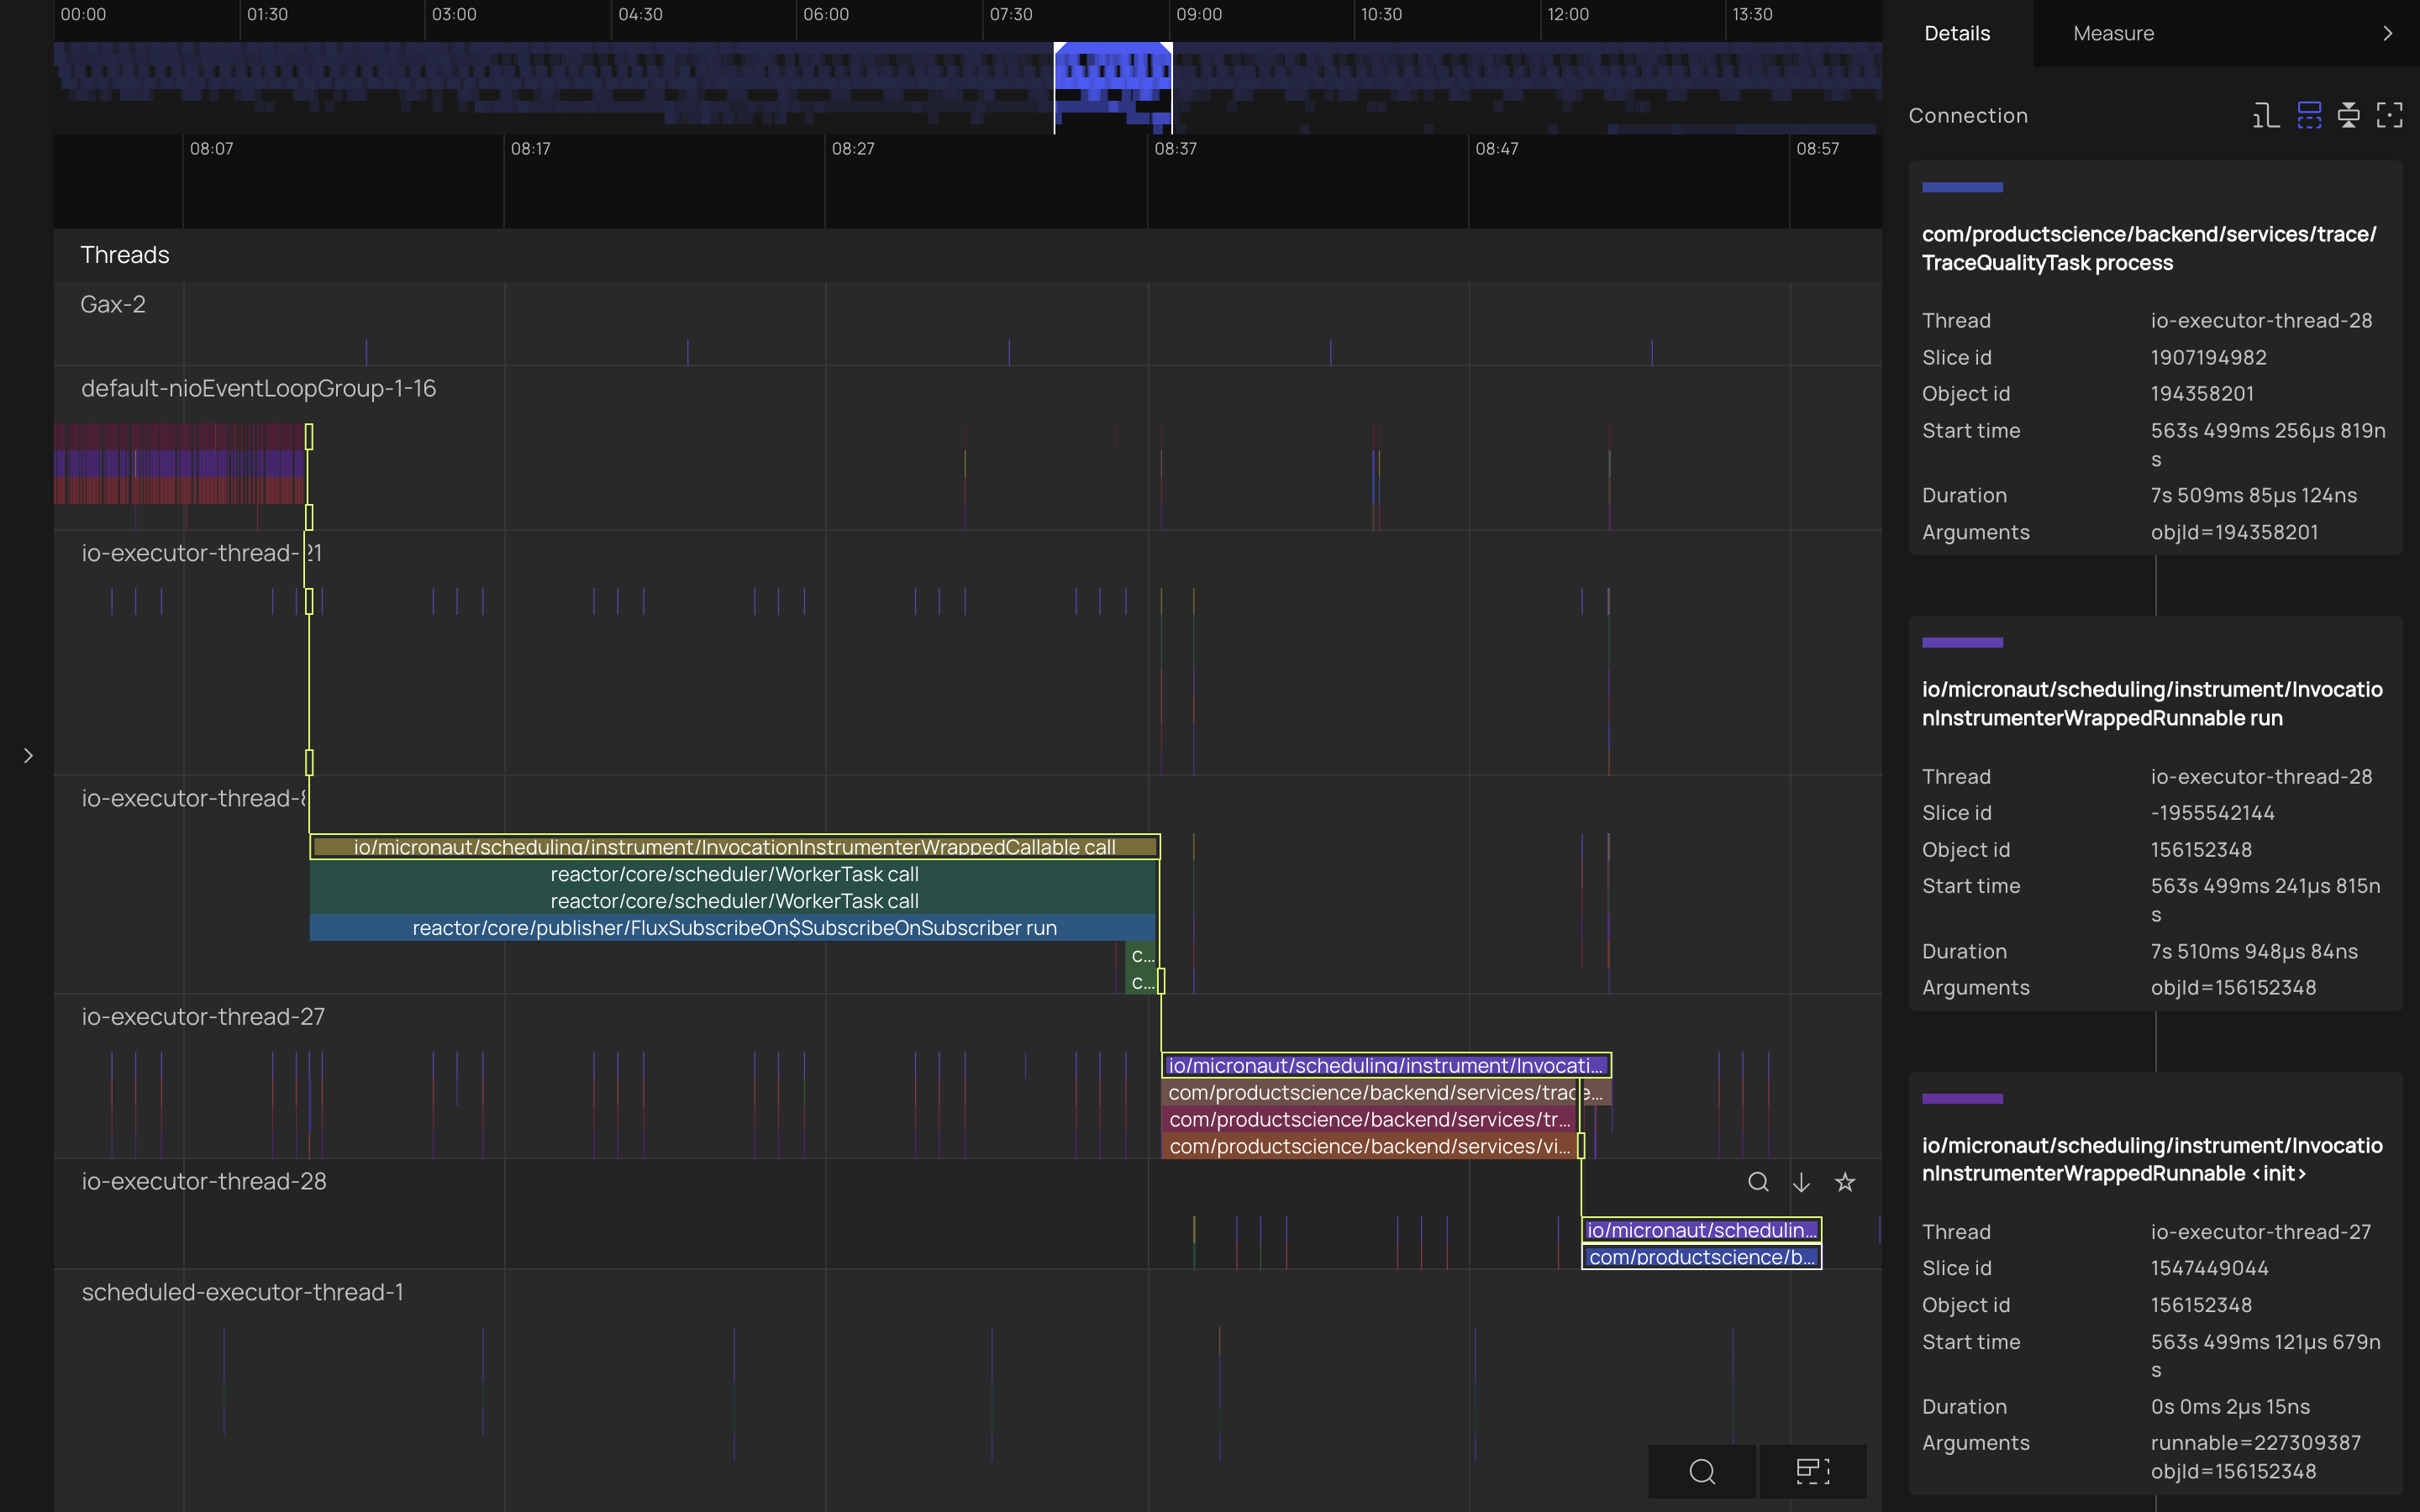Star the io-executor-thread-28 thread
Screen dimensions: 2420x1512
click(1845, 1182)
